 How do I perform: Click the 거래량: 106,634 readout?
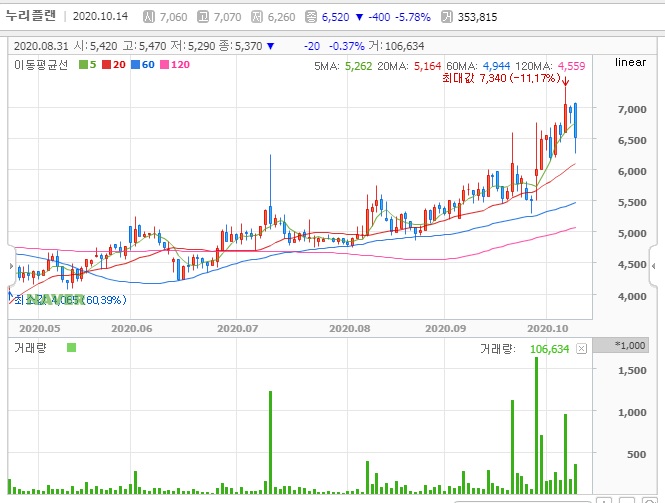pyautogui.click(x=525, y=349)
